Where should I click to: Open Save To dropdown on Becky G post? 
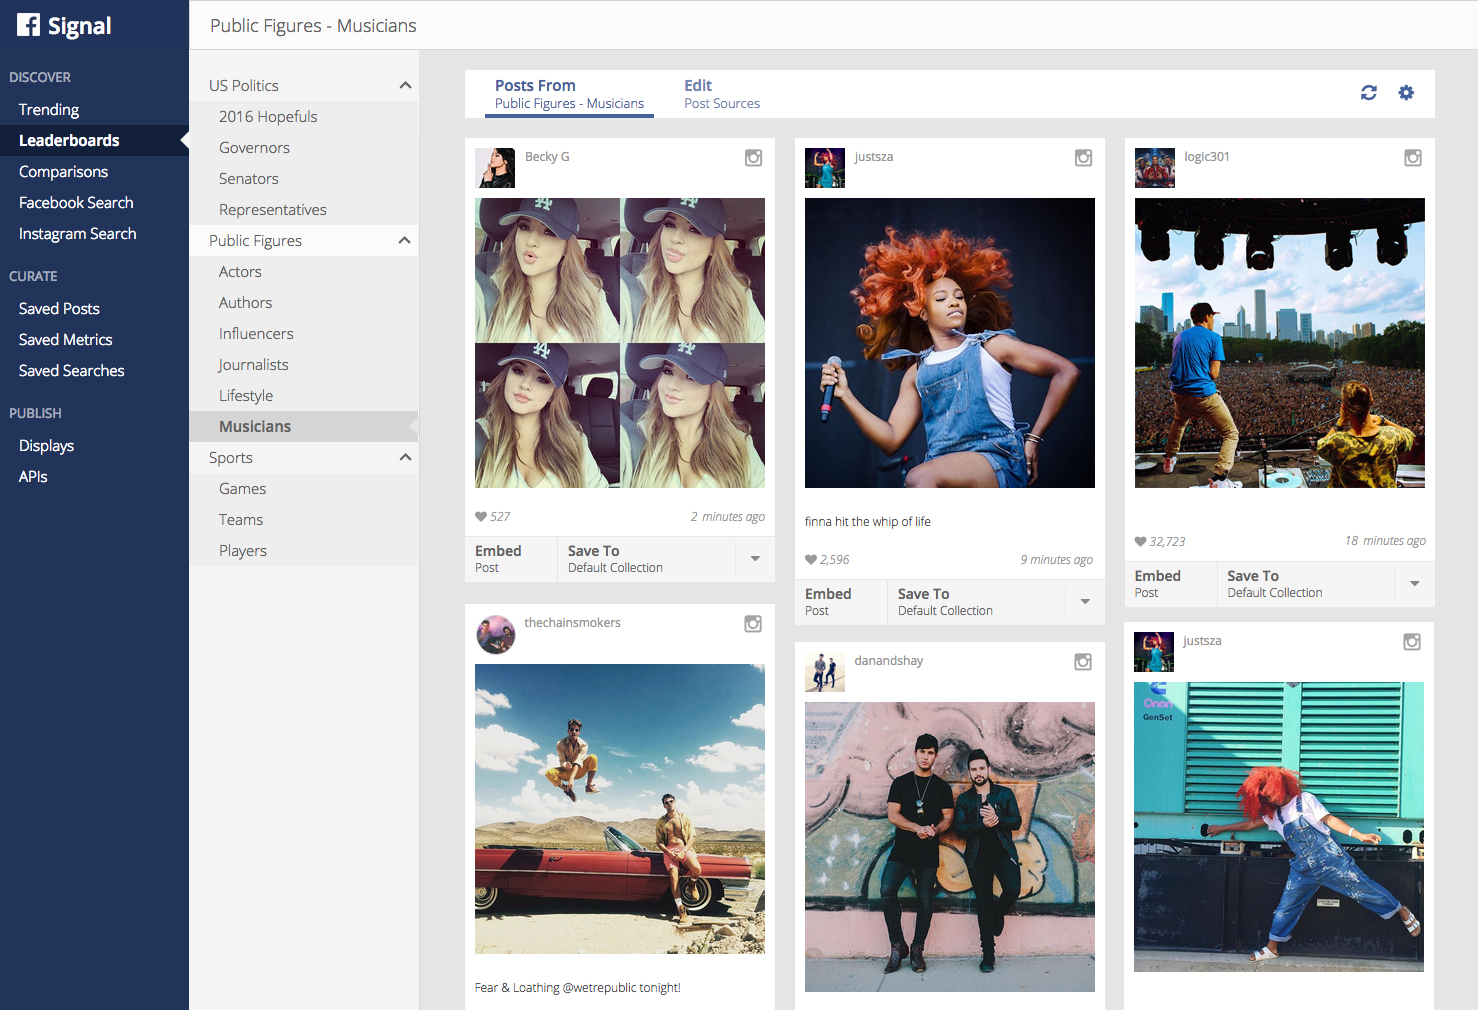(x=755, y=559)
